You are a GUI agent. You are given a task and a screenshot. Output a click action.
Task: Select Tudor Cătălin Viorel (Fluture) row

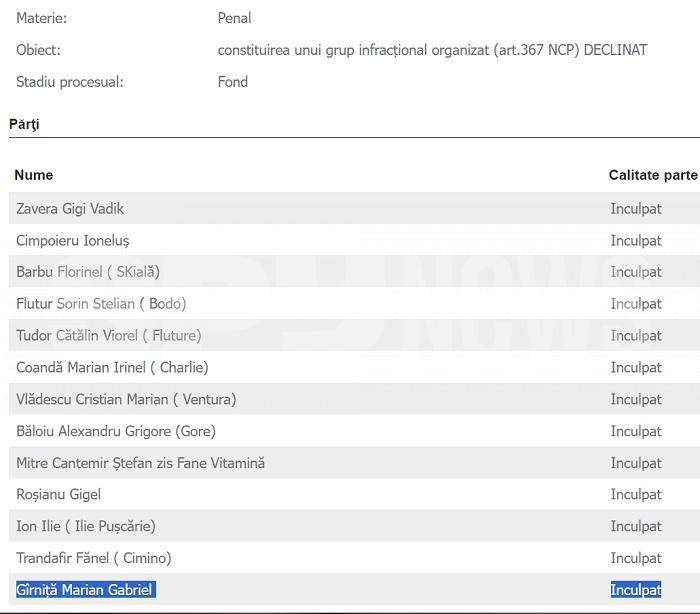click(108, 335)
